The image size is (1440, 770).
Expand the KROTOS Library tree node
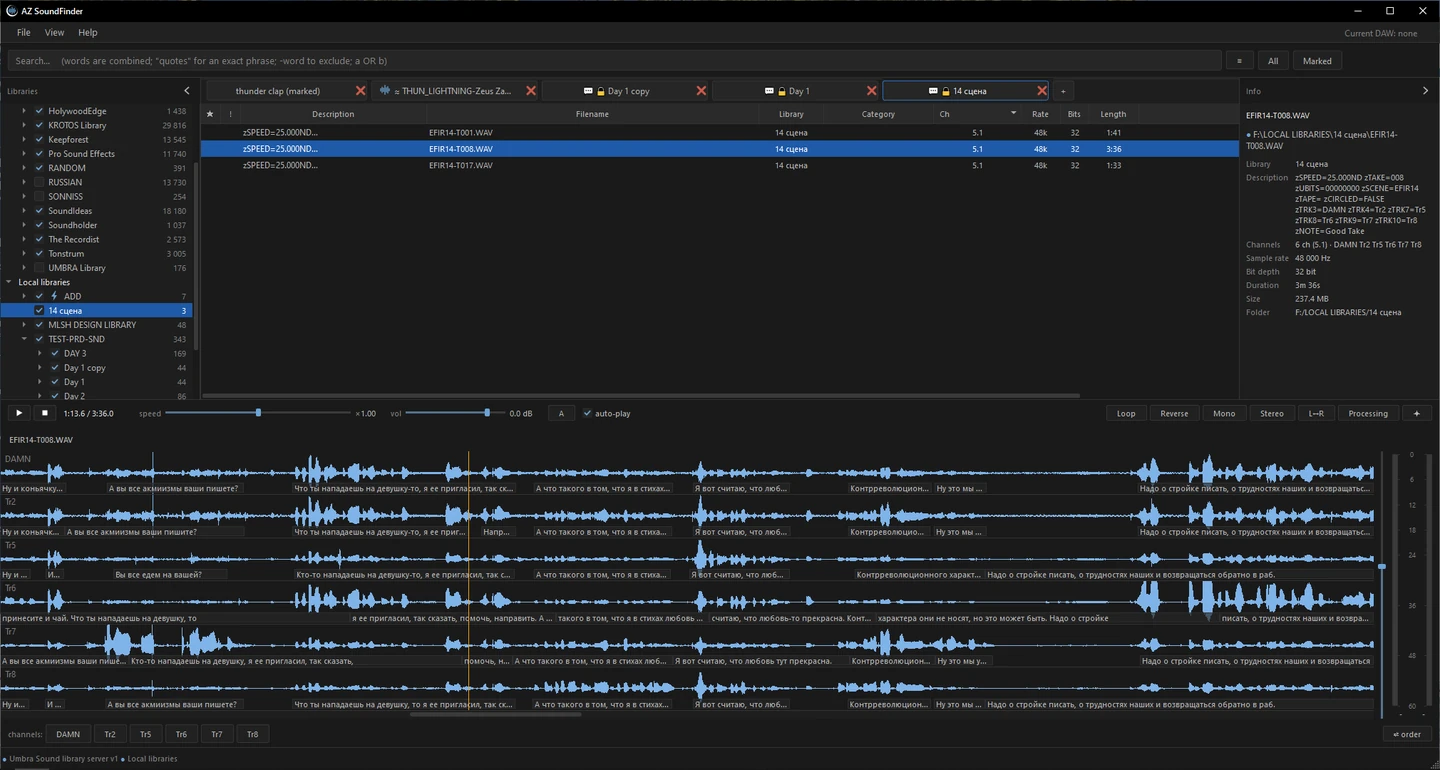coord(24,125)
